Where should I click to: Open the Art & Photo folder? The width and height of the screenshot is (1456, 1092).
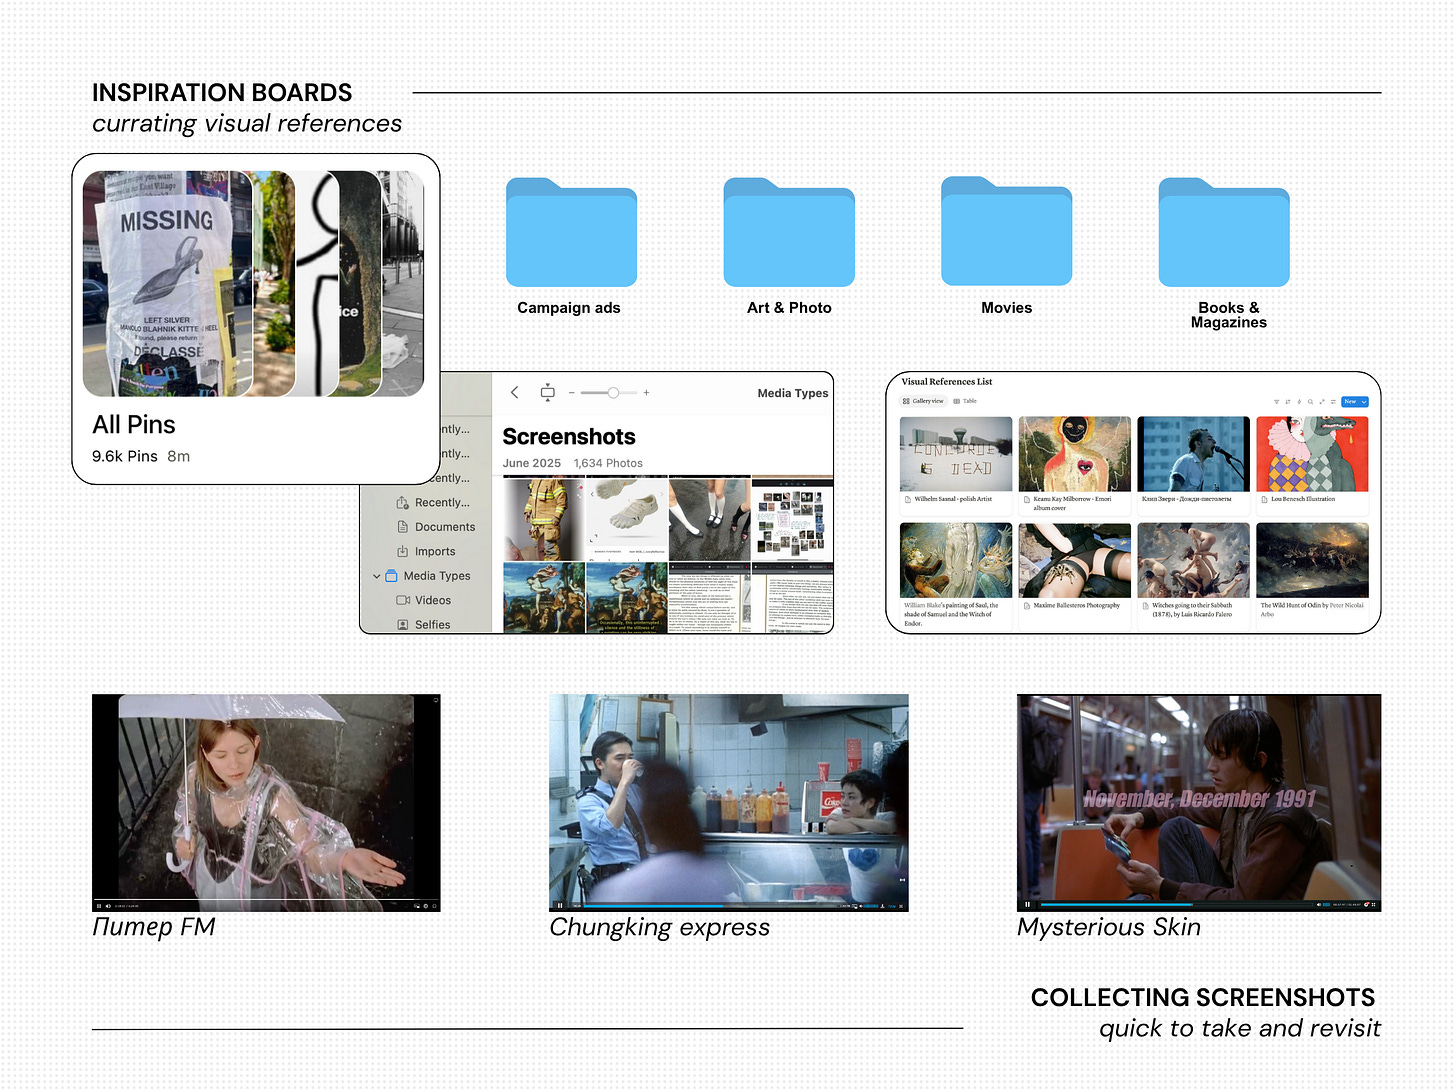click(x=789, y=233)
